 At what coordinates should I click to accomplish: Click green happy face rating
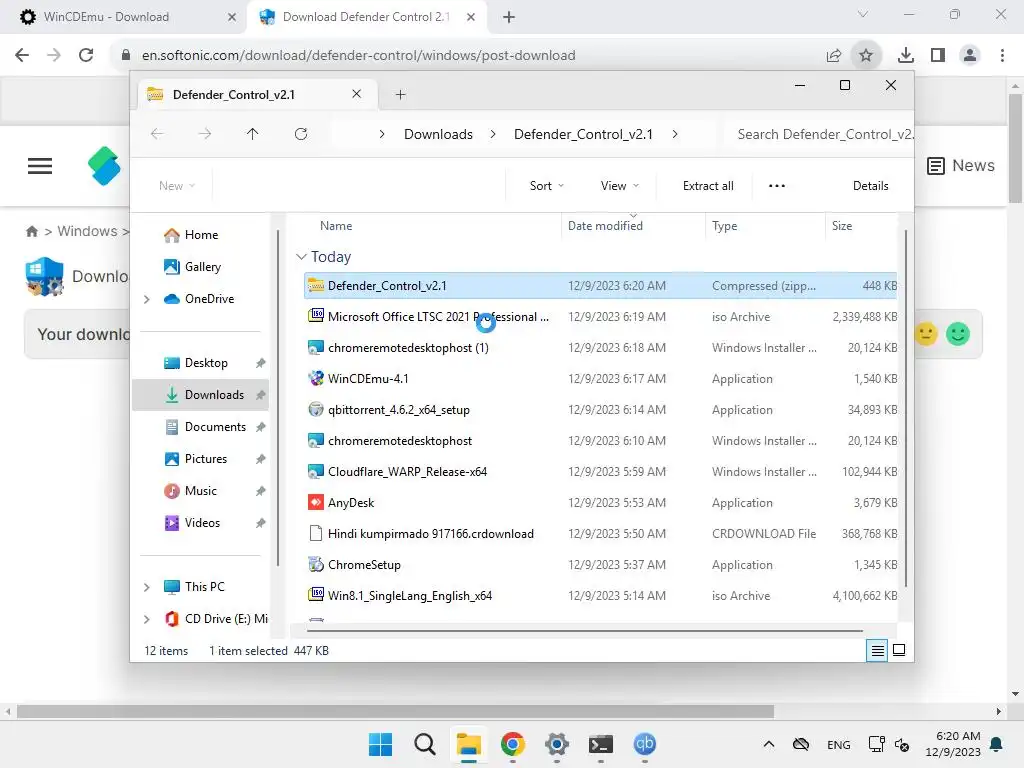[958, 334]
